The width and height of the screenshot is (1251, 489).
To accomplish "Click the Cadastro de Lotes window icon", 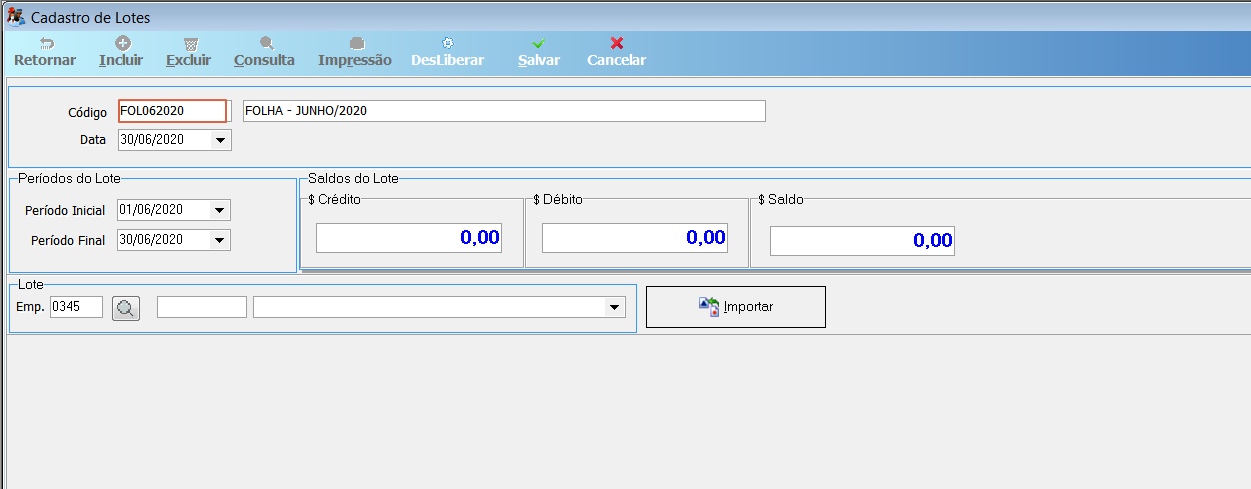I will click(16, 17).
